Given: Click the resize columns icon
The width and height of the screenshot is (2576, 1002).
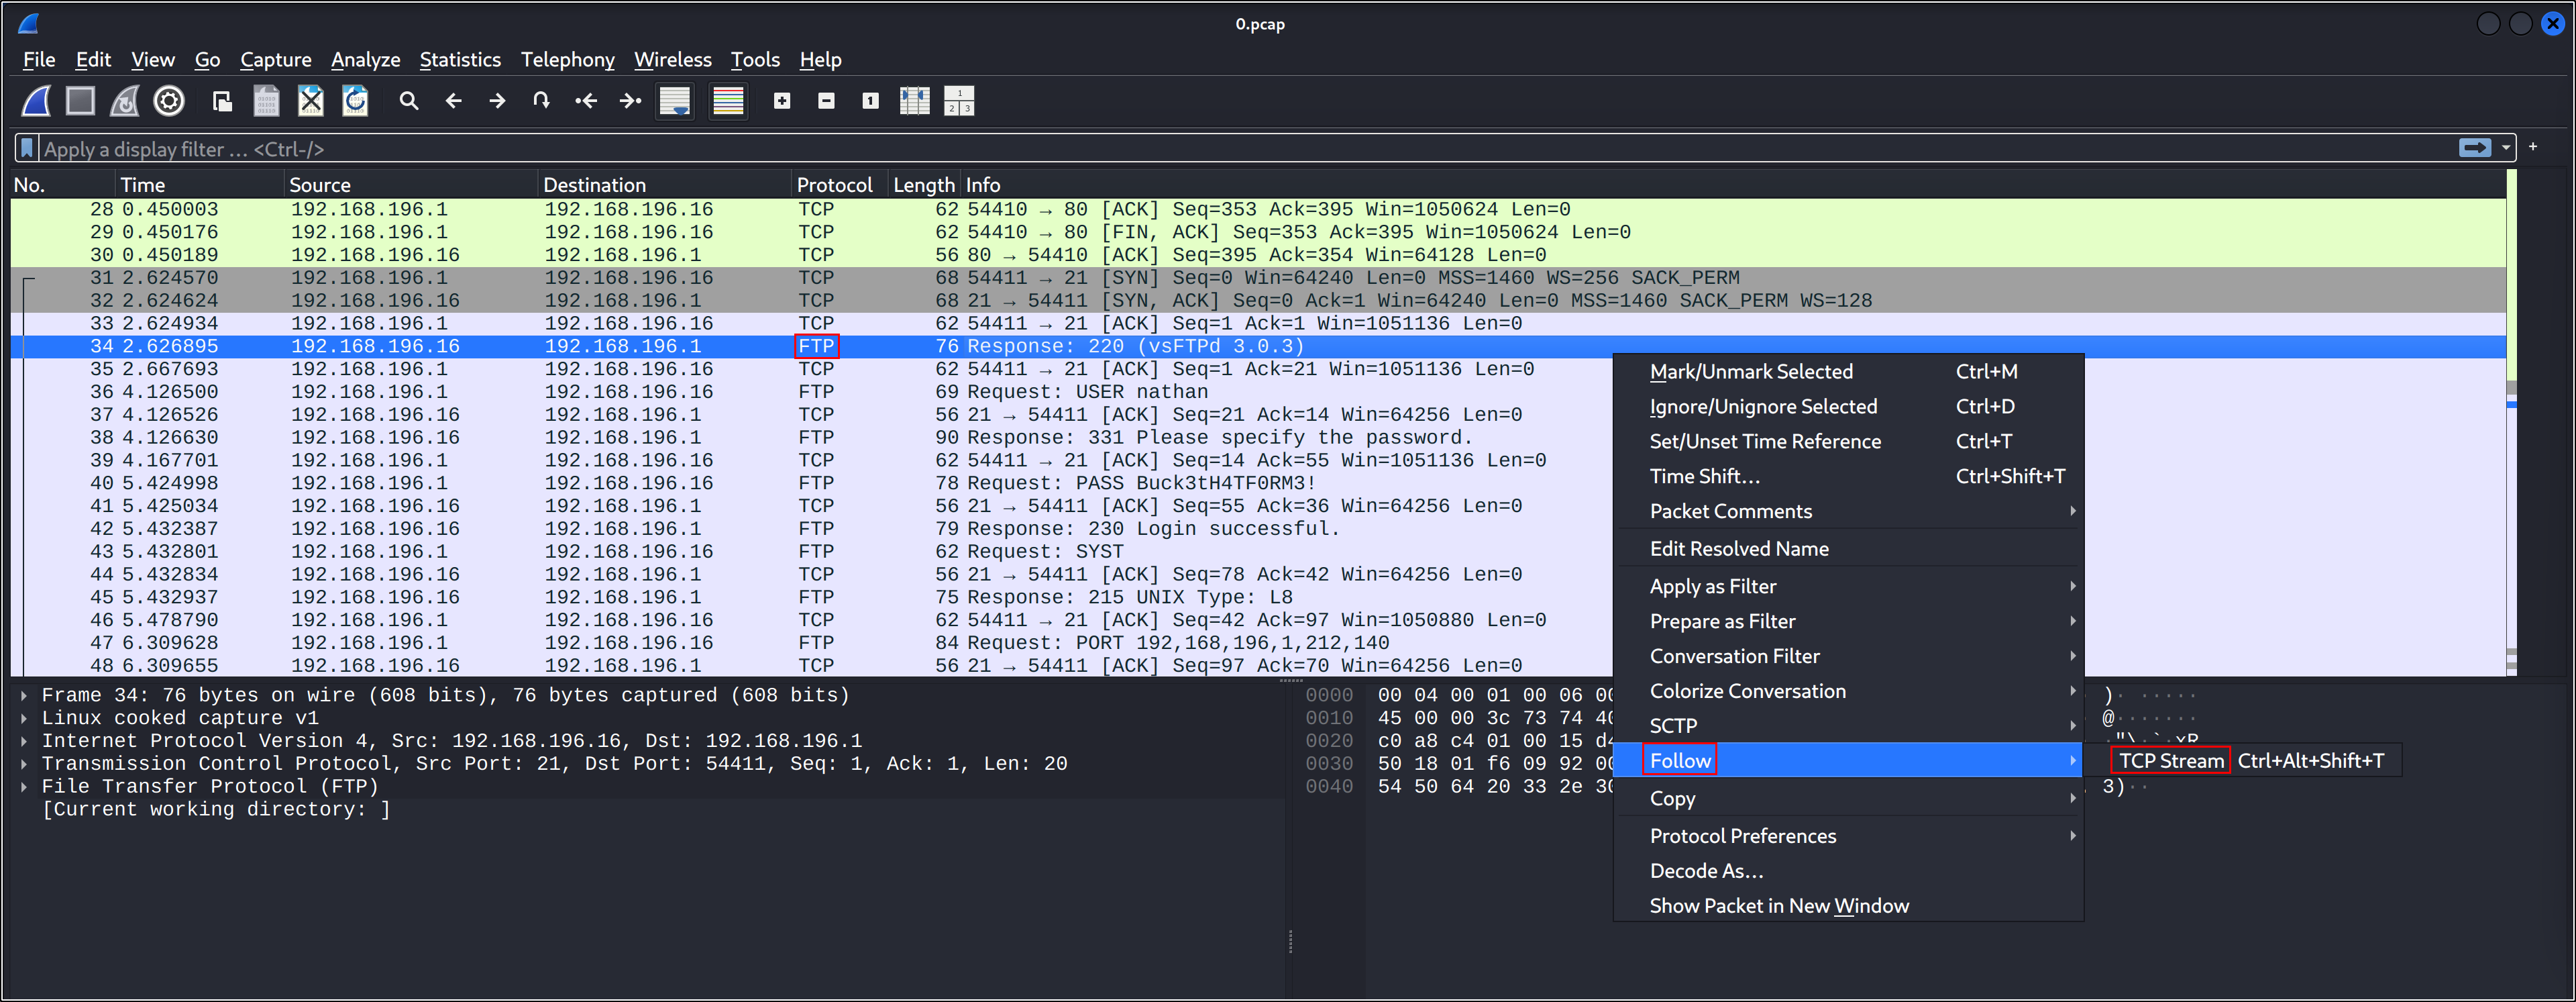Looking at the screenshot, I should tap(914, 101).
